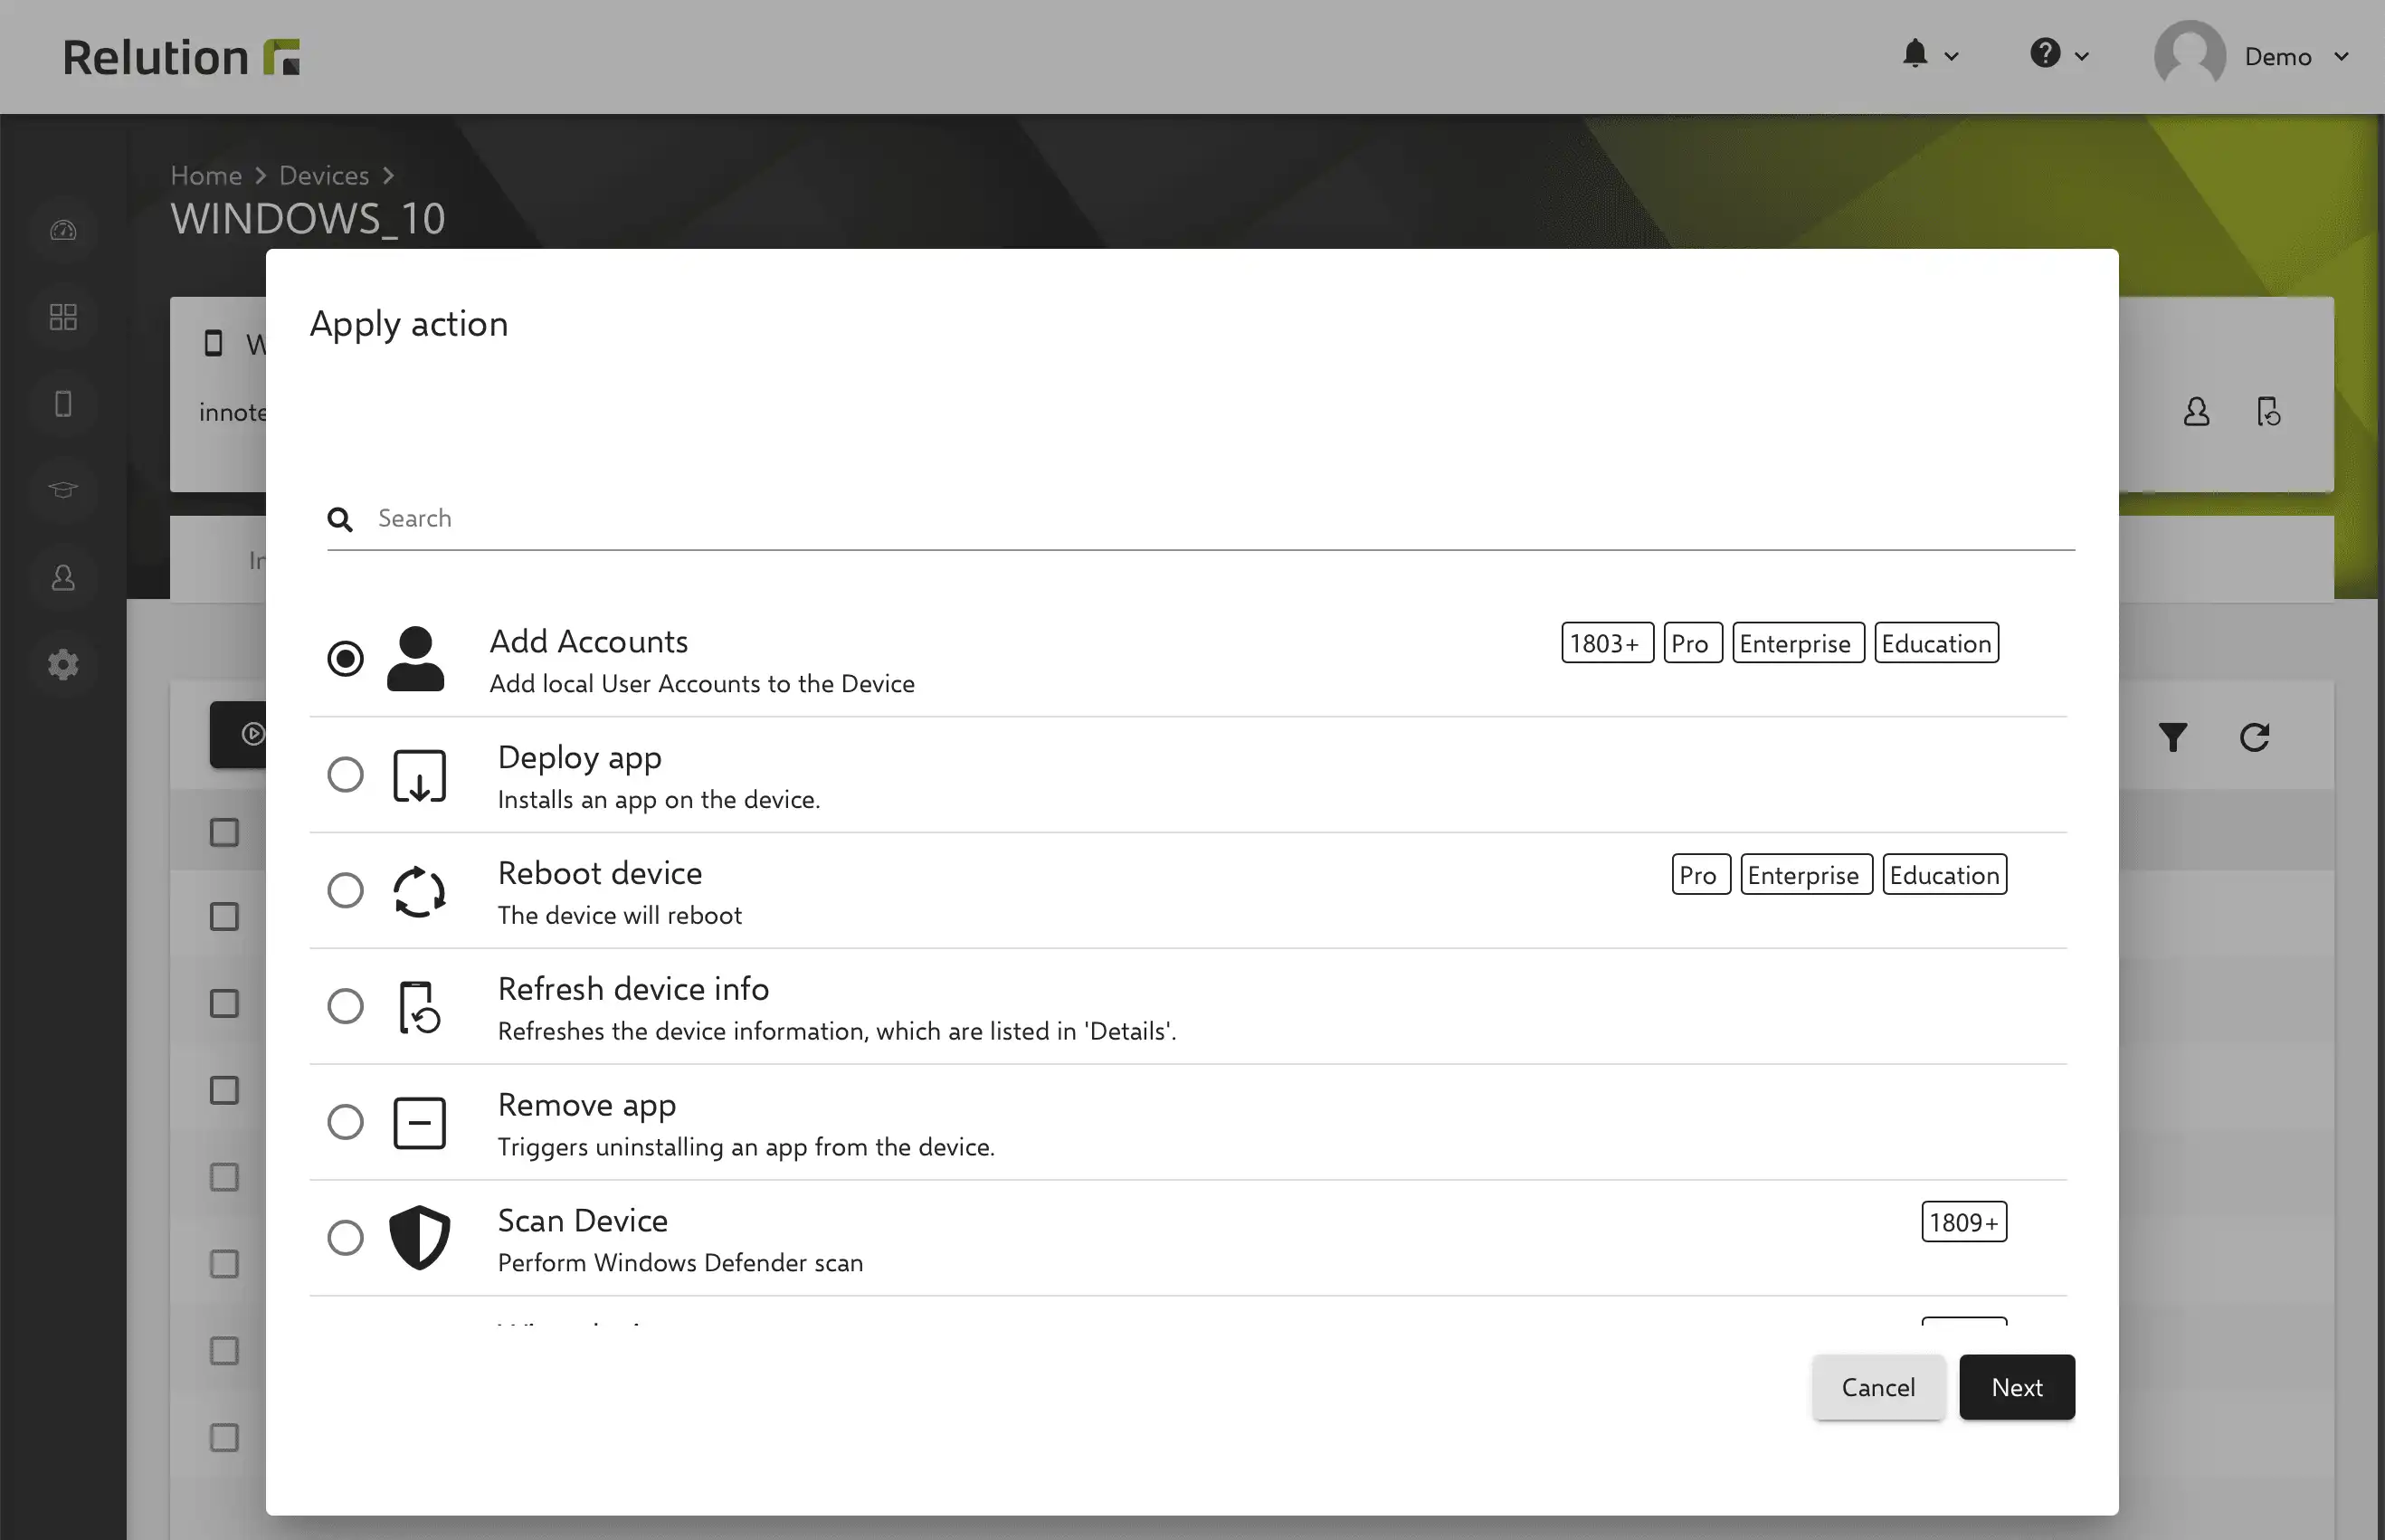
Task: Open the help question mark icon
Action: click(x=2045, y=53)
